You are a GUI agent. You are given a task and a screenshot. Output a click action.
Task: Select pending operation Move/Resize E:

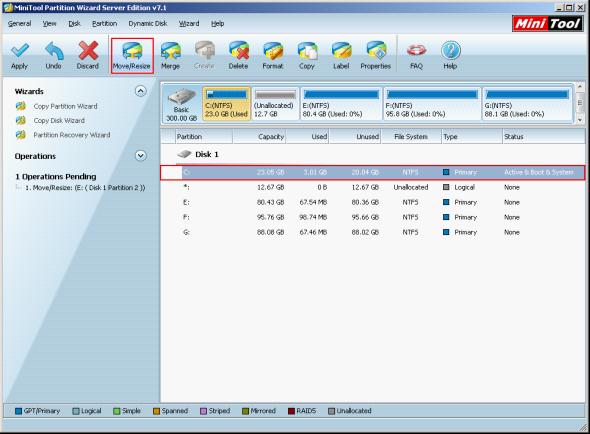click(85, 187)
